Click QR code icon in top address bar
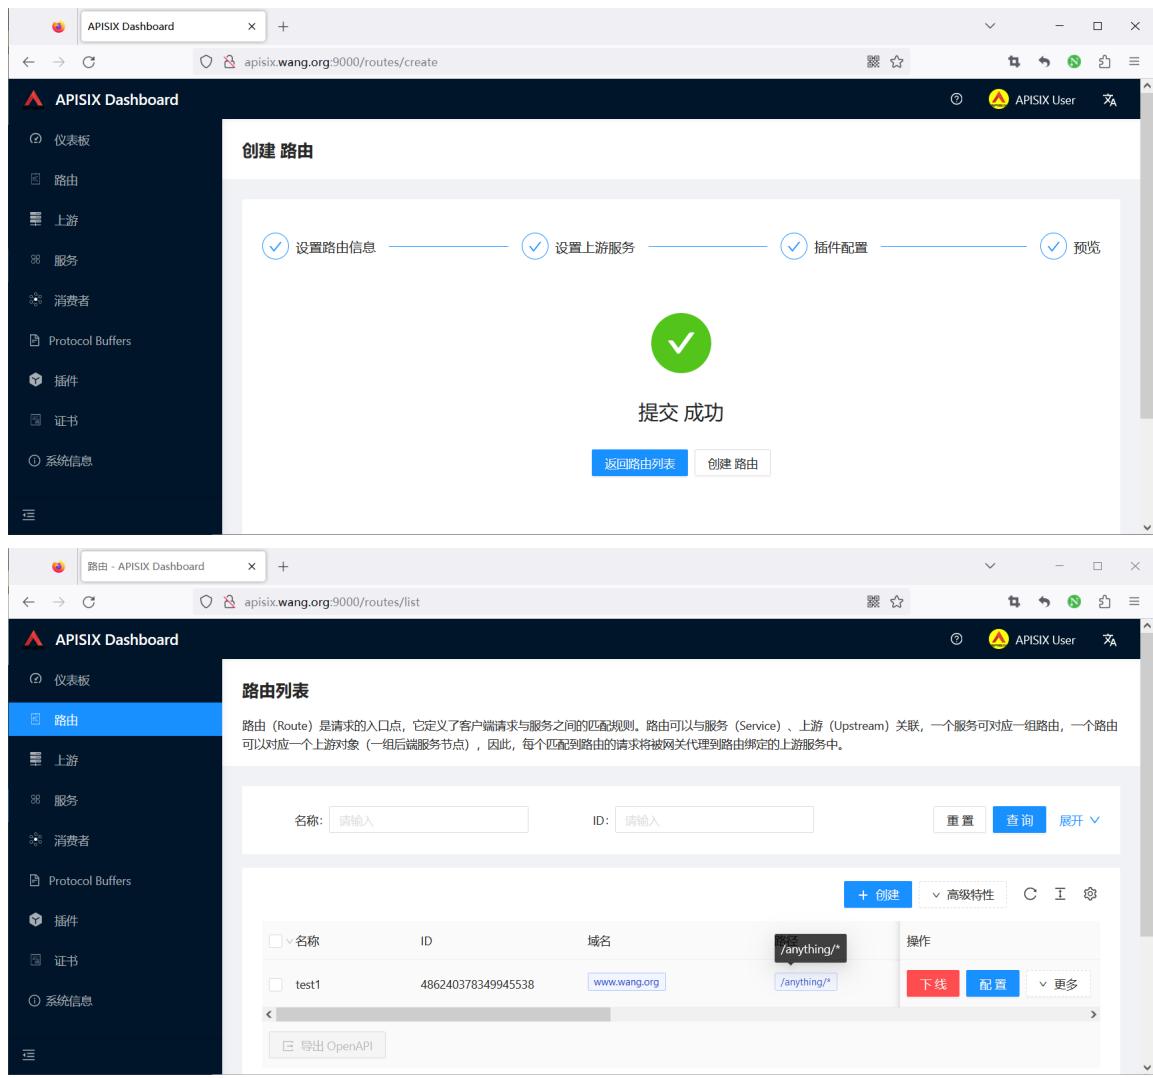Screen dimensions: 1153x1078 [873, 62]
